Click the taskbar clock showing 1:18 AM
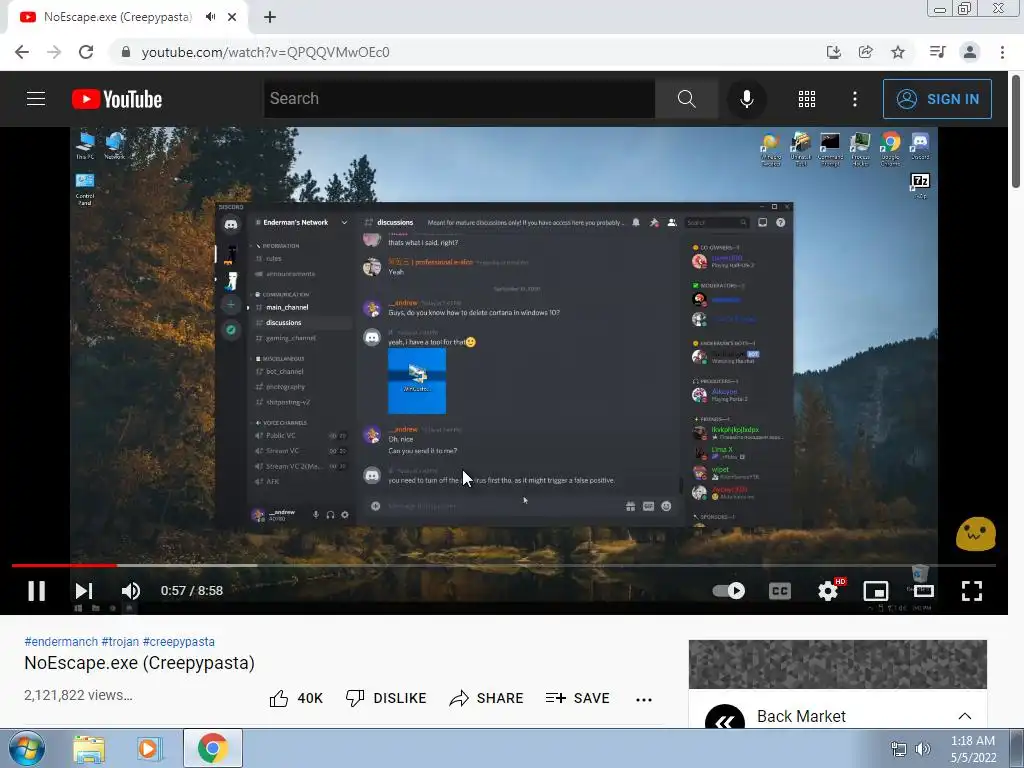 (973, 749)
